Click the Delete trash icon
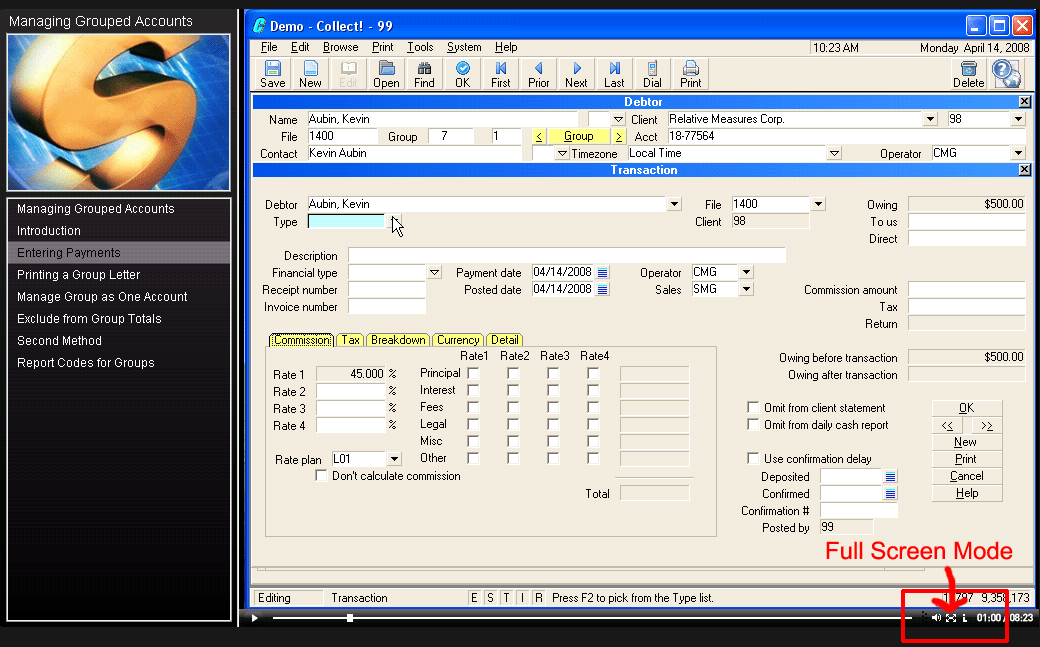 pos(968,74)
